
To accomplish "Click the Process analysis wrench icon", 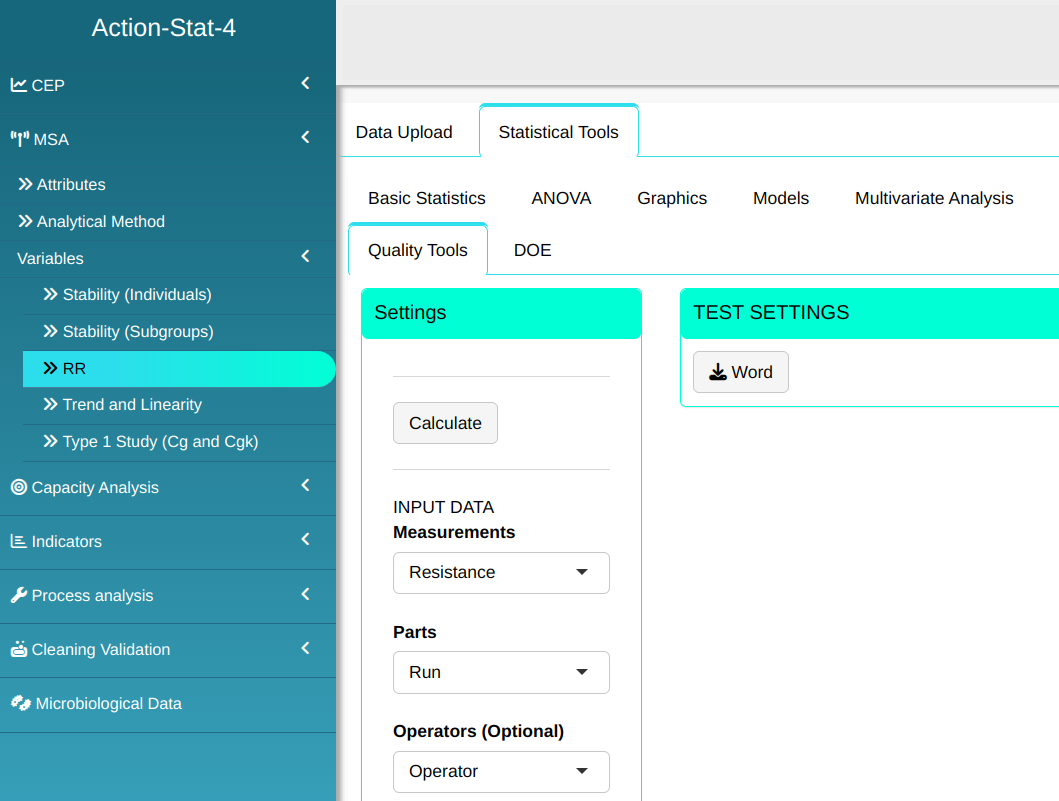I will click(x=18, y=595).
